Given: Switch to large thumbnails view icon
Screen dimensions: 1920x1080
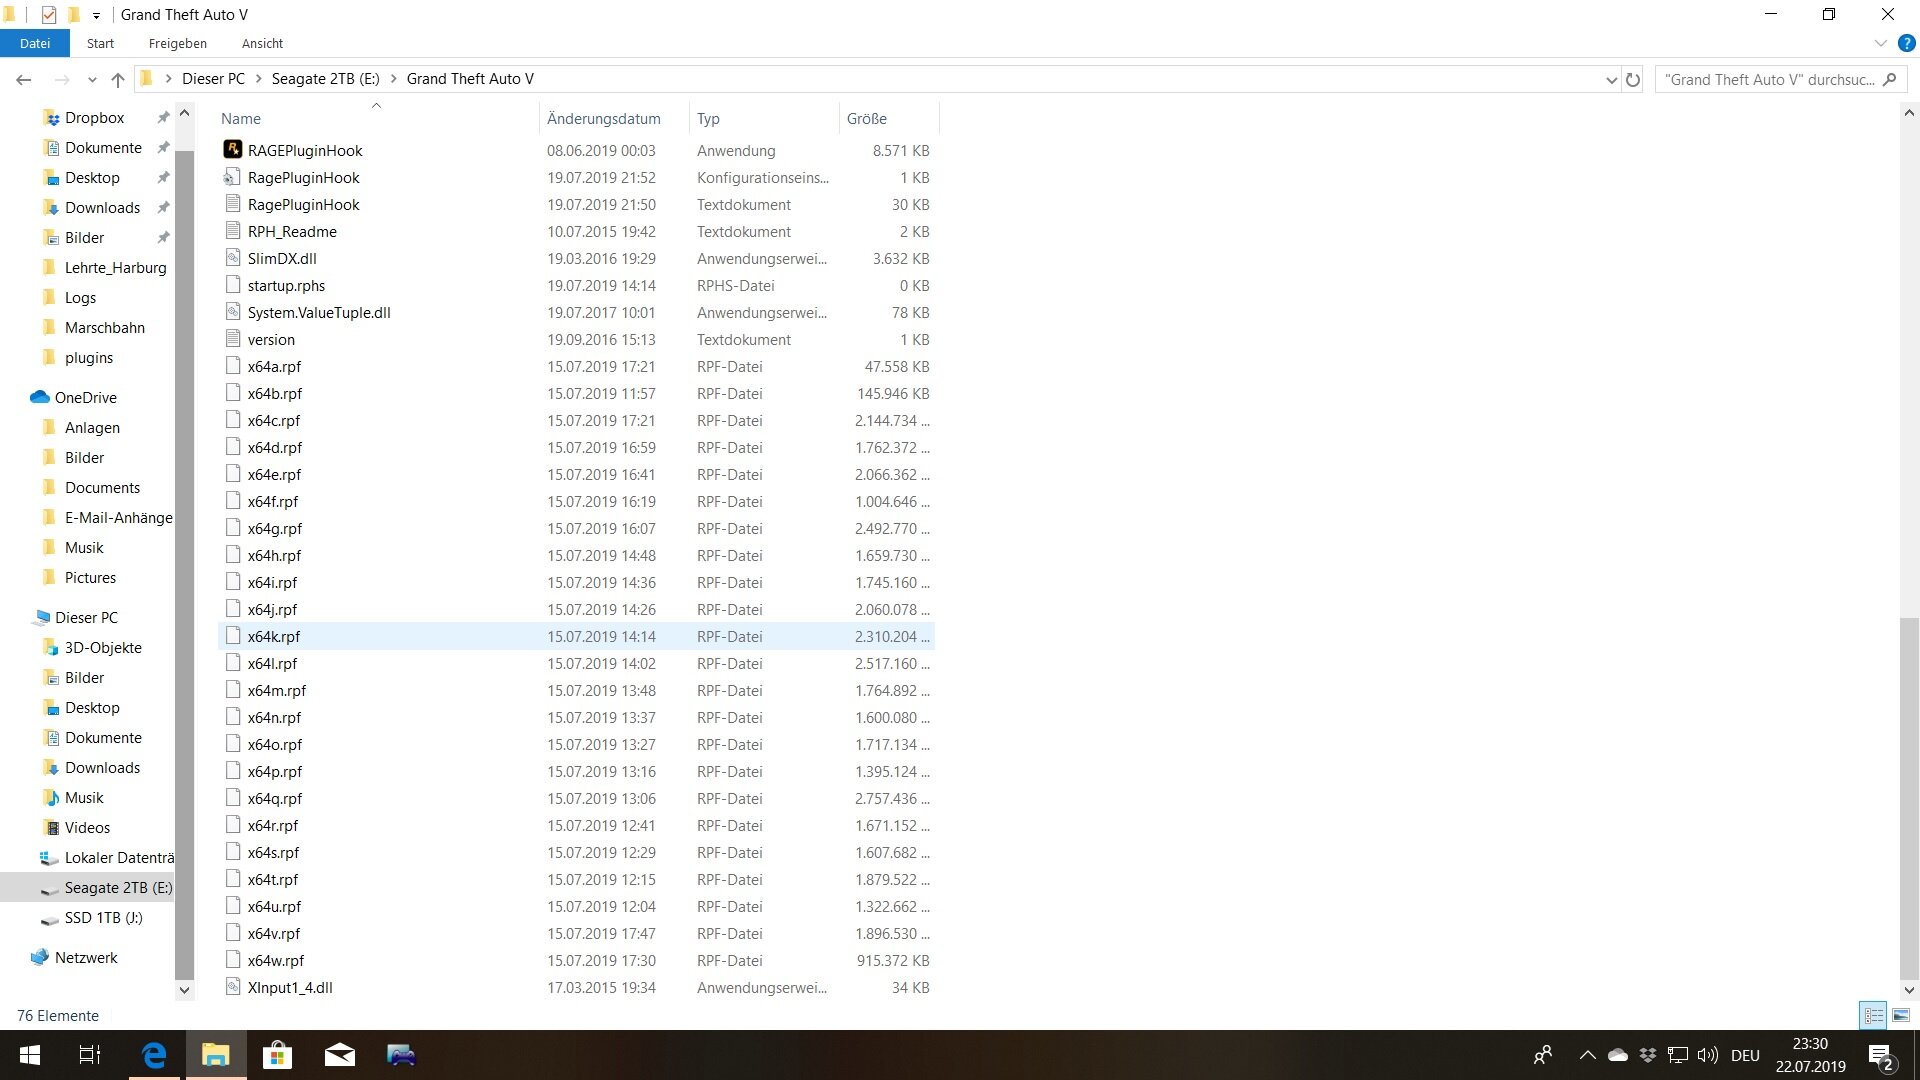Looking at the screenshot, I should tap(1901, 1015).
